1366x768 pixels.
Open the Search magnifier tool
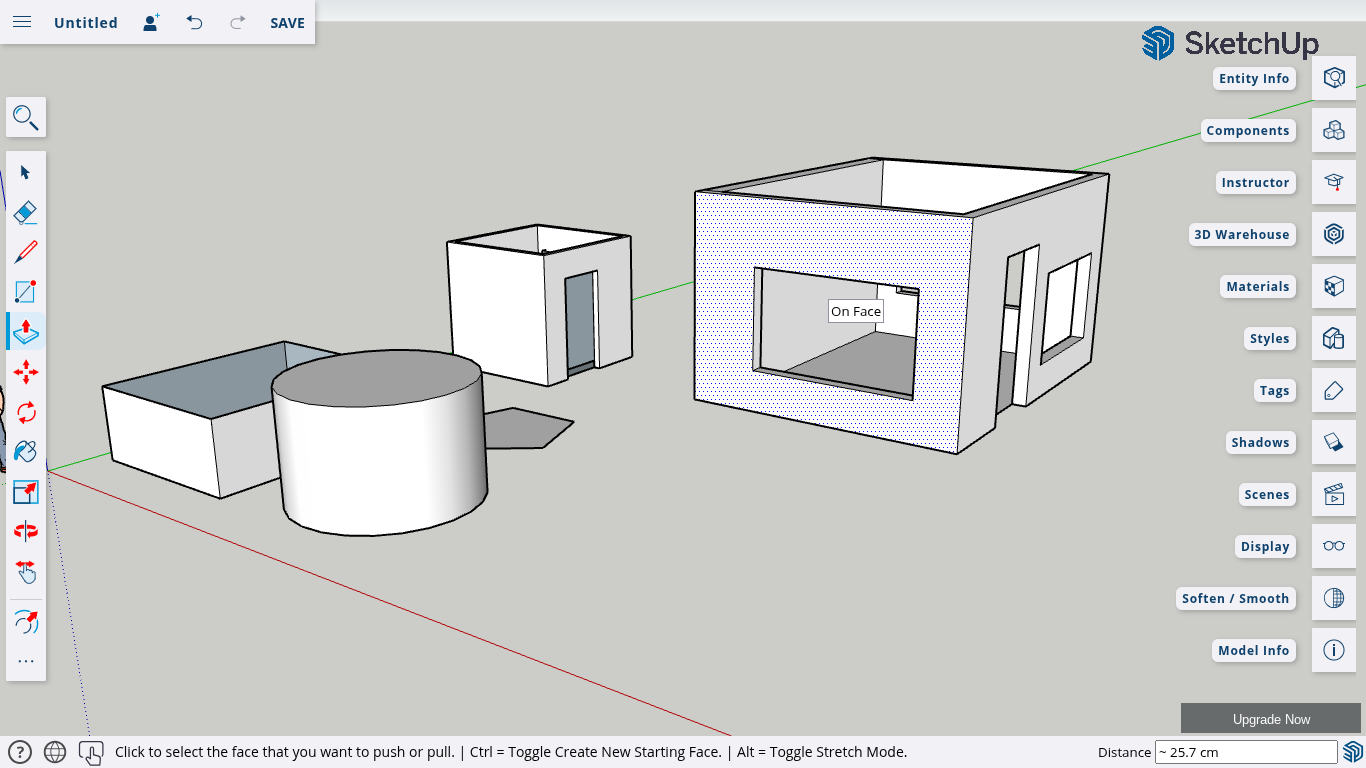coord(26,118)
